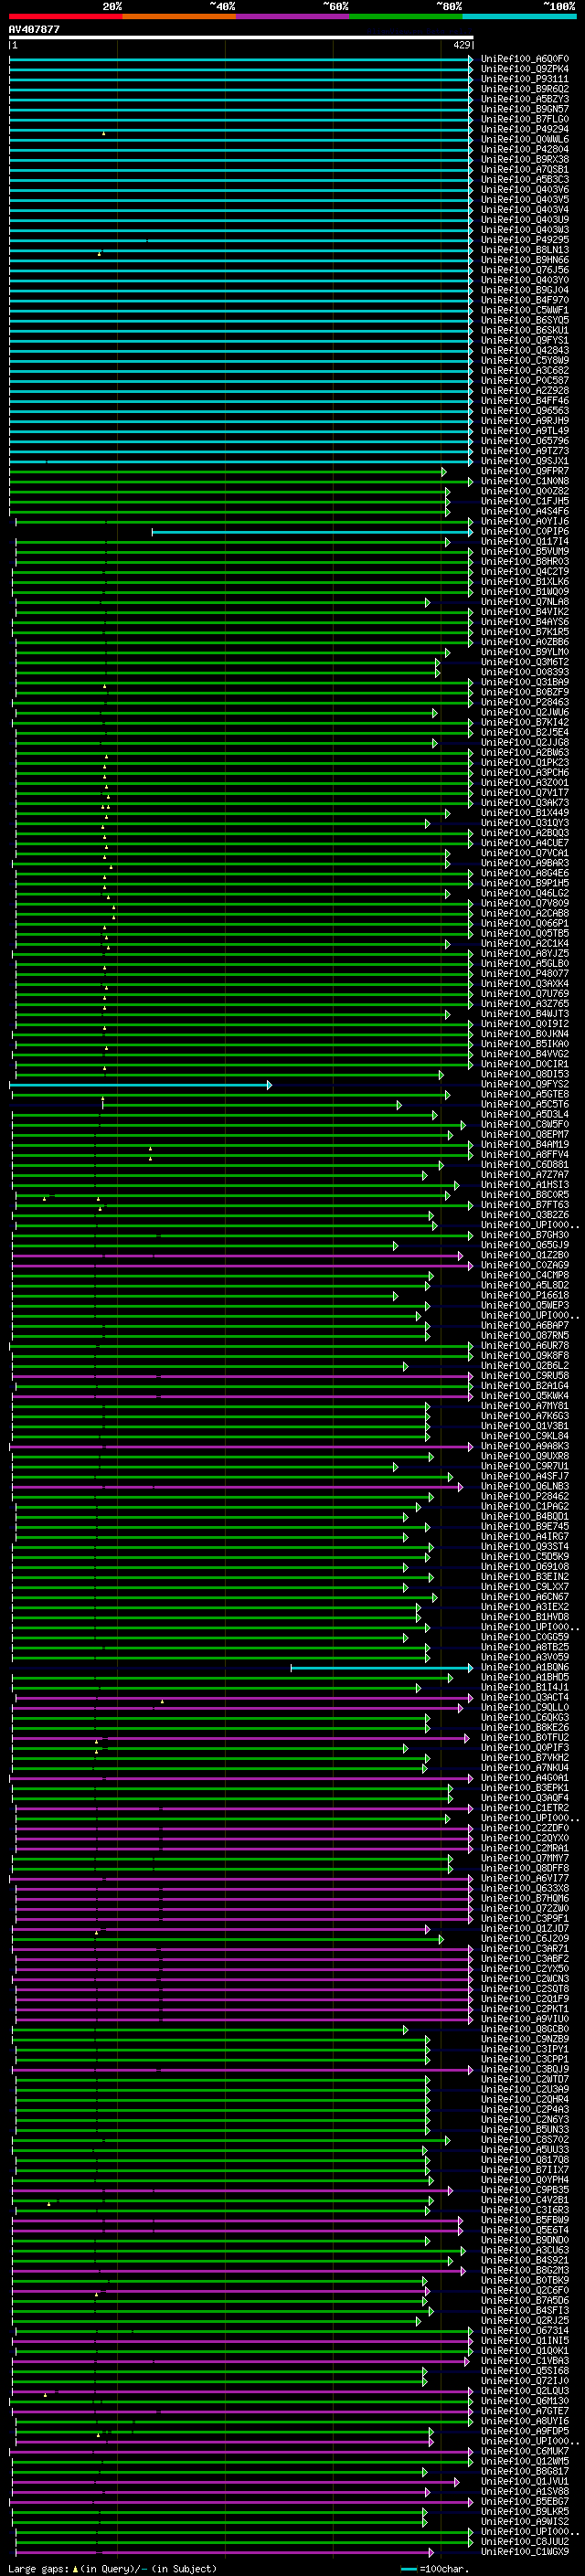Click the white query sequence bar
Image resolution: width=585 pixels, height=2576 pixels.
[x=241, y=38]
